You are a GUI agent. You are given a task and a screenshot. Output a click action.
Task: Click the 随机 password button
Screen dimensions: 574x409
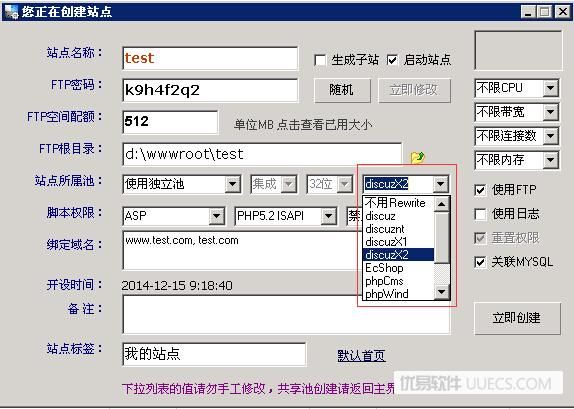342,90
